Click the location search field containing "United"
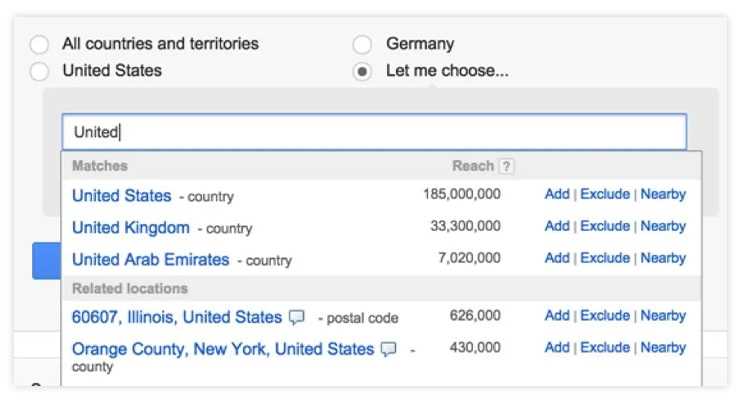The height and width of the screenshot is (403, 740). [x=374, y=132]
